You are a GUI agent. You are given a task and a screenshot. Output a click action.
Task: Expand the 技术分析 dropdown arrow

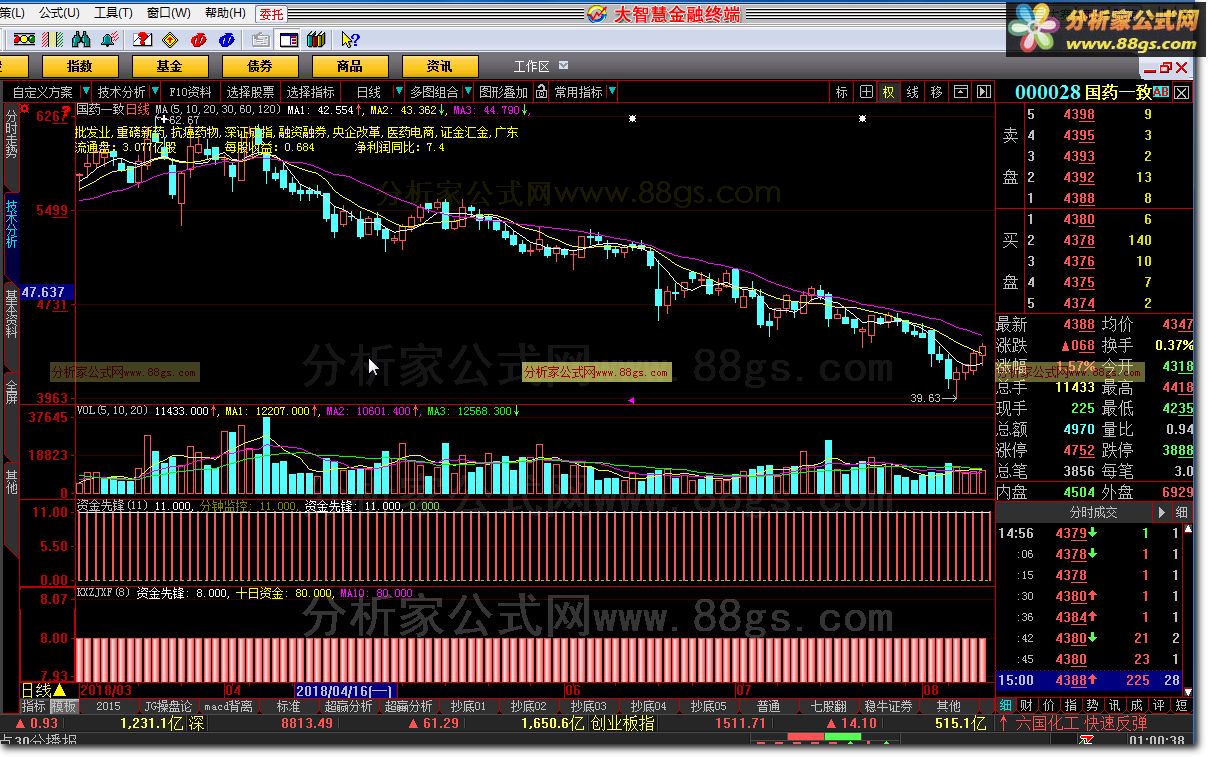click(x=155, y=91)
